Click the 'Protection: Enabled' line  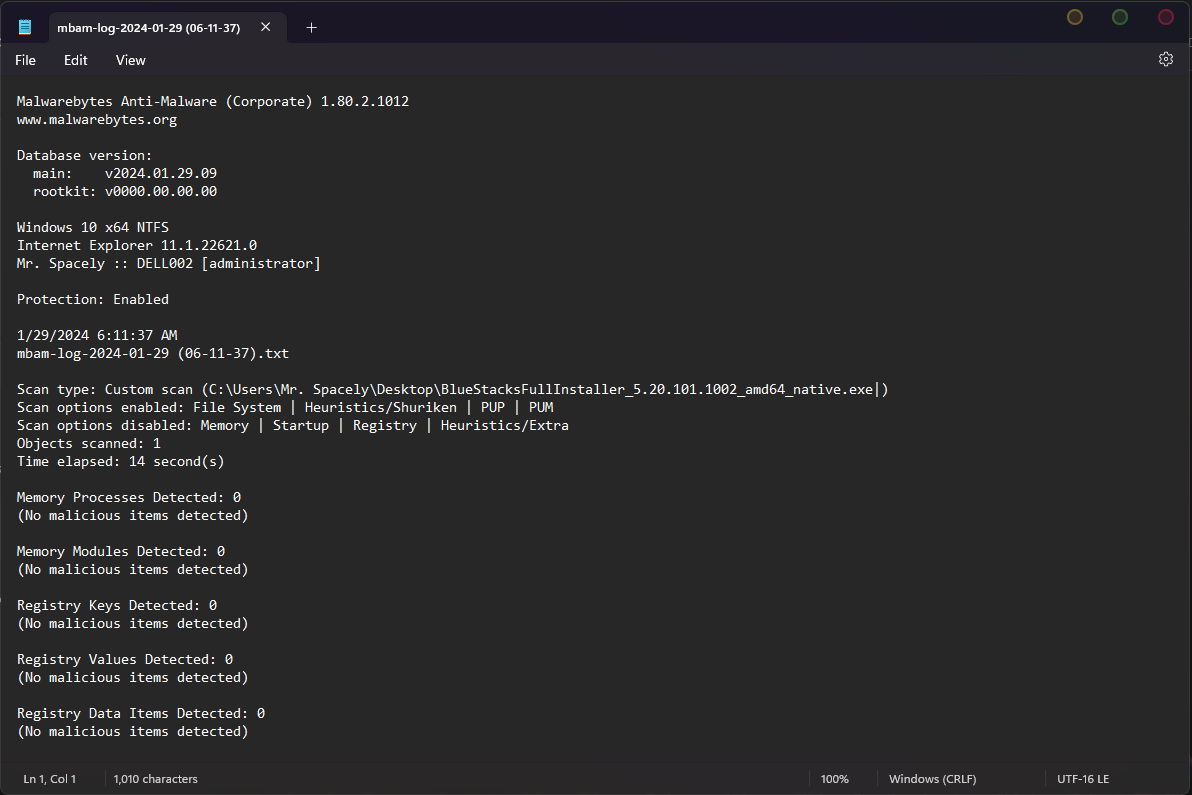(x=93, y=299)
